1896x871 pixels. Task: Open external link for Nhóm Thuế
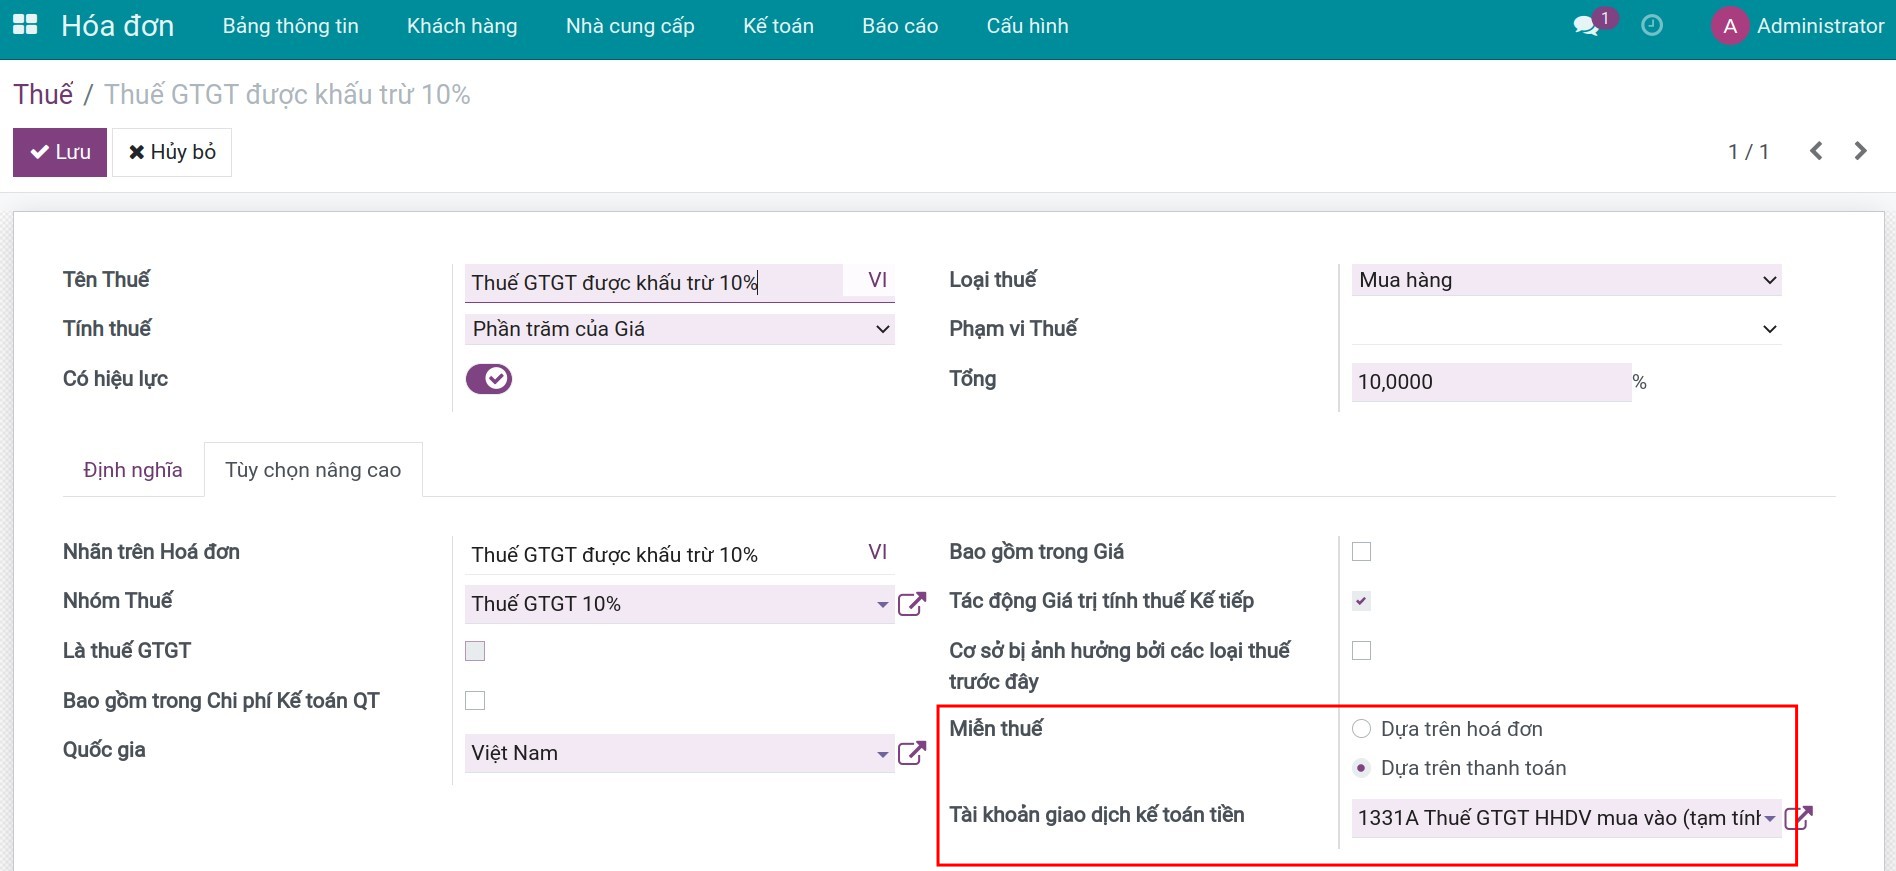pyautogui.click(x=911, y=604)
